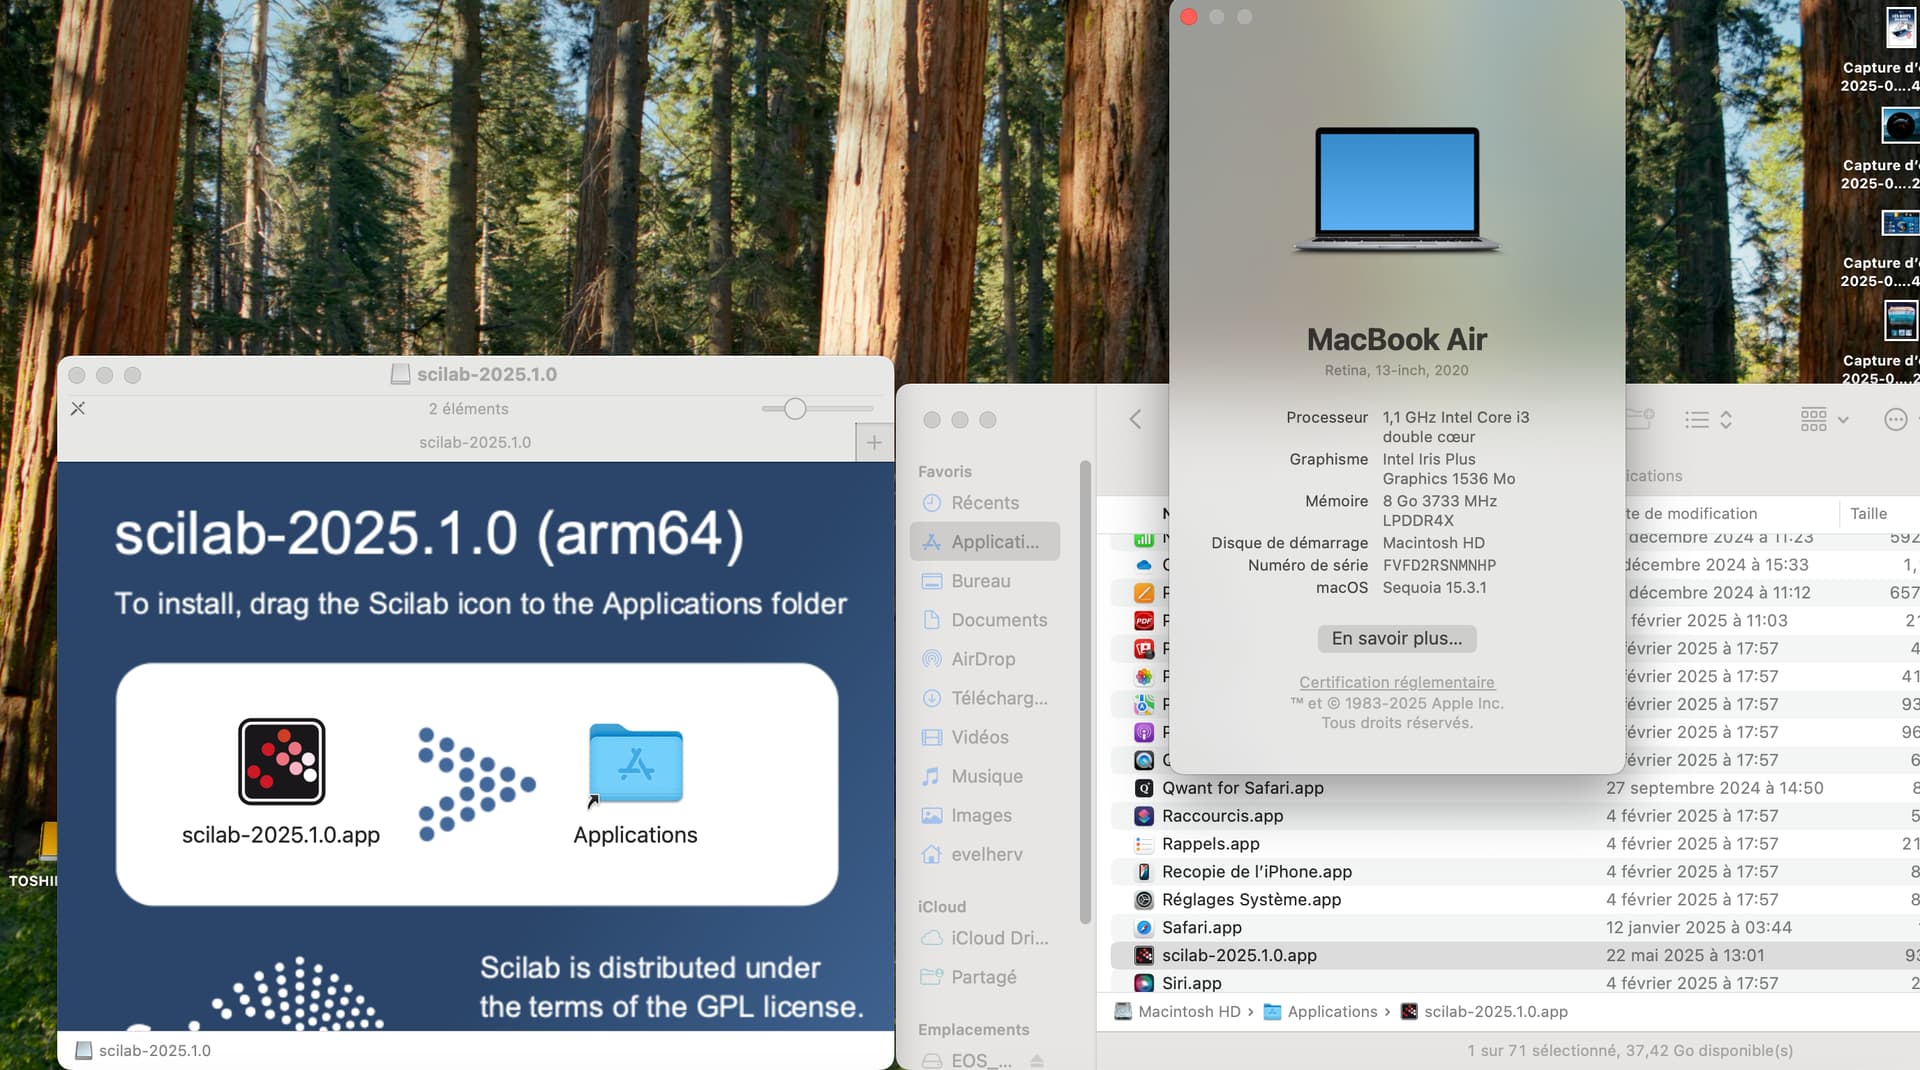
Task: Click the Emplacements section header in sidebar
Action: point(973,1029)
